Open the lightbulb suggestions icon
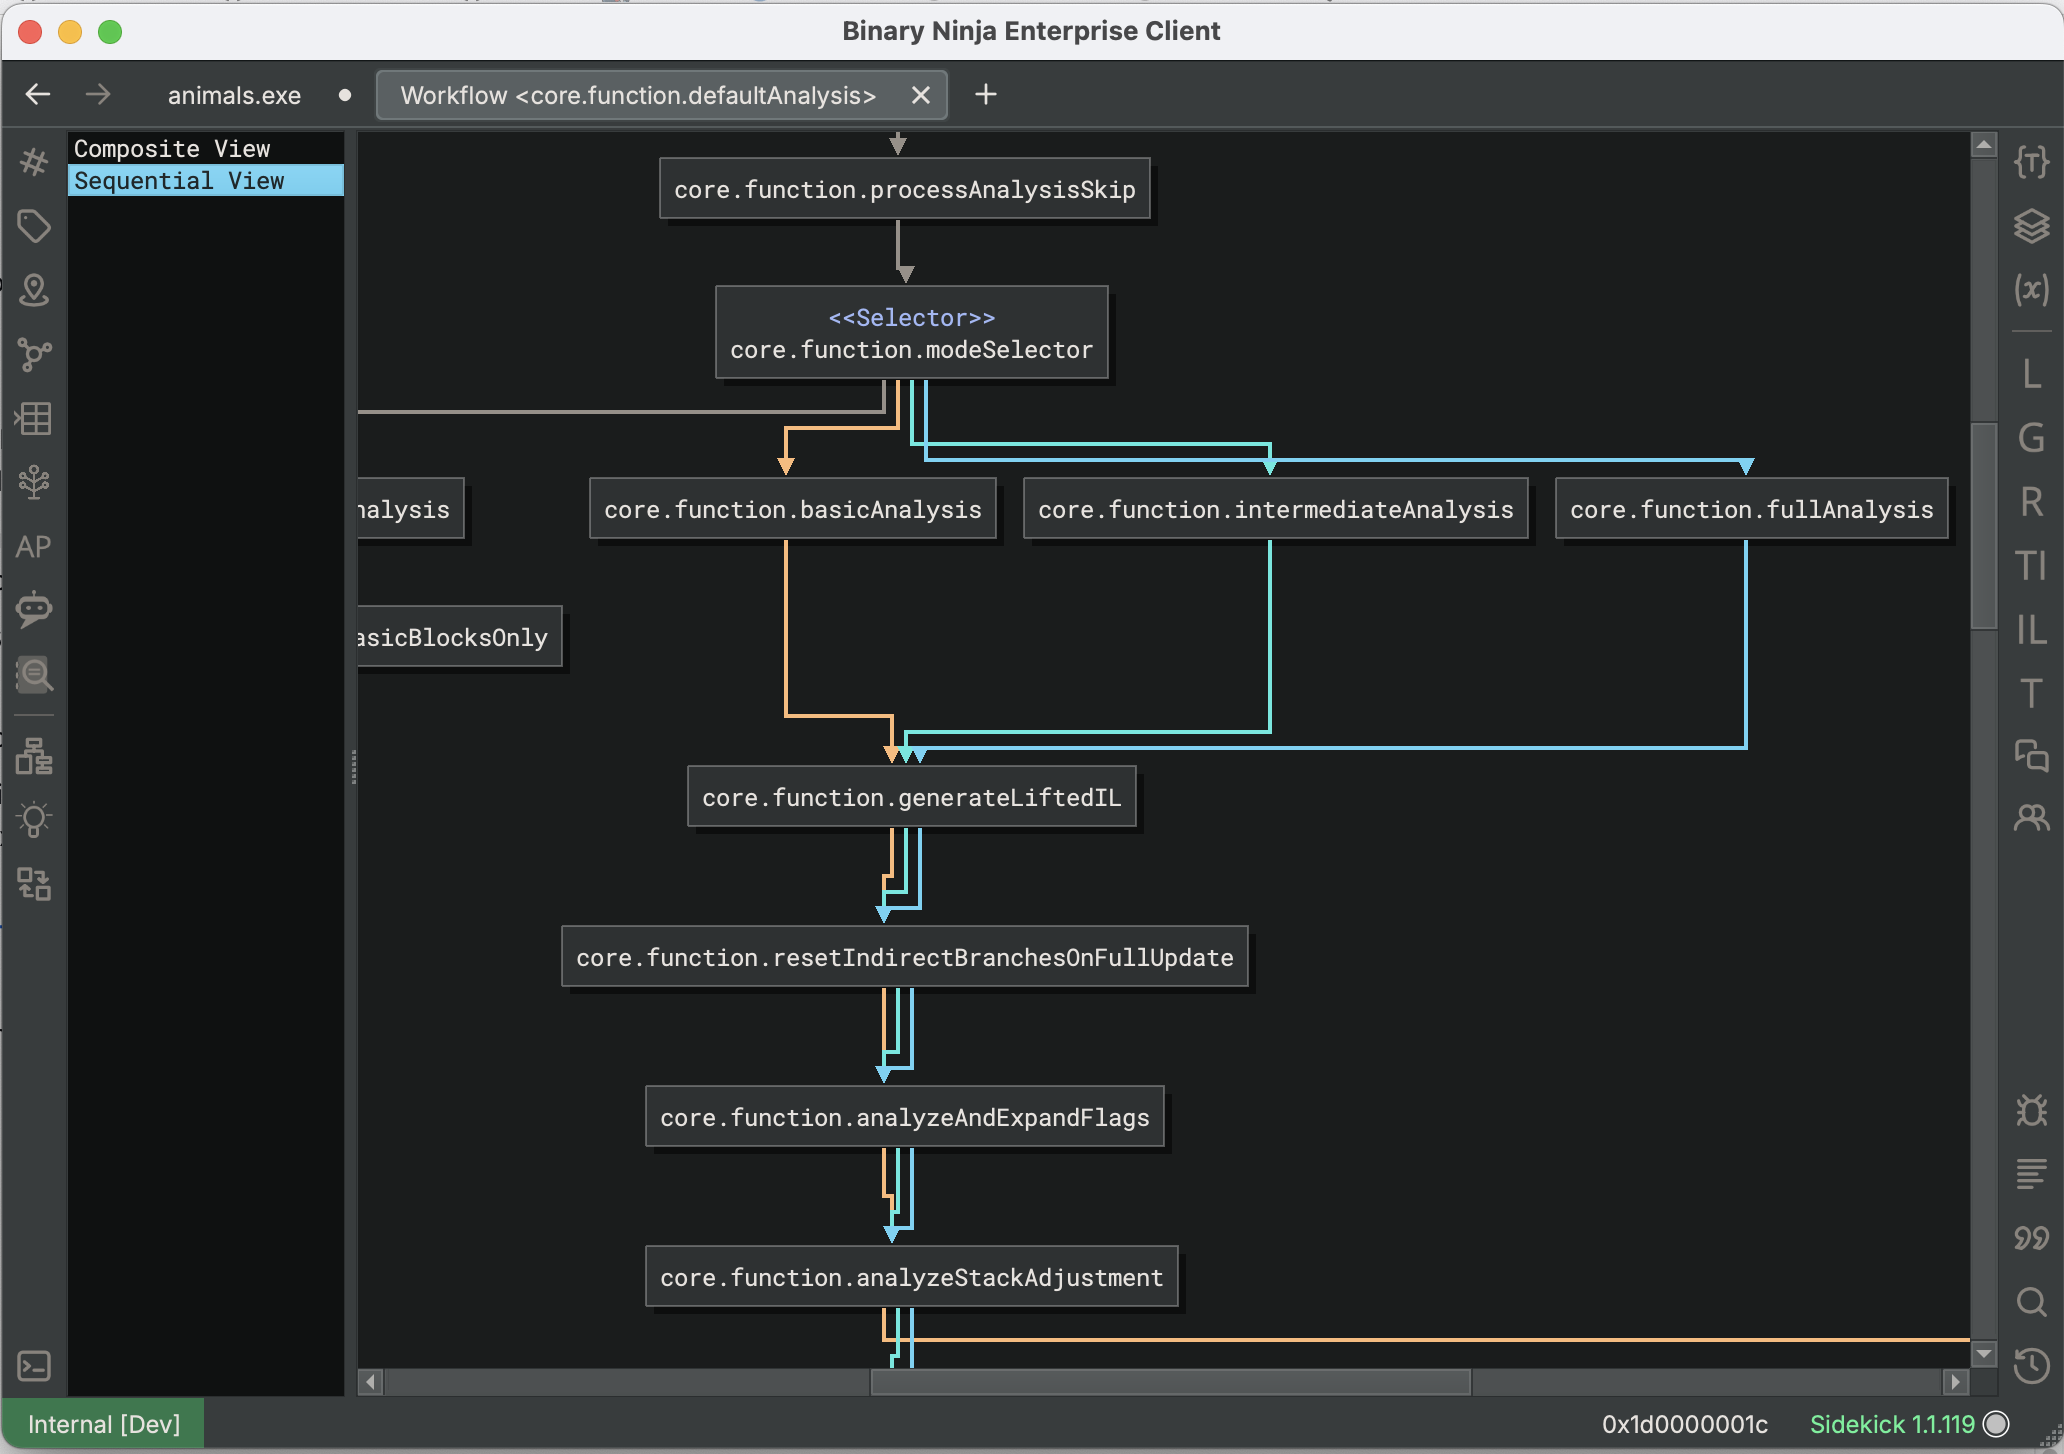 tap(34, 820)
